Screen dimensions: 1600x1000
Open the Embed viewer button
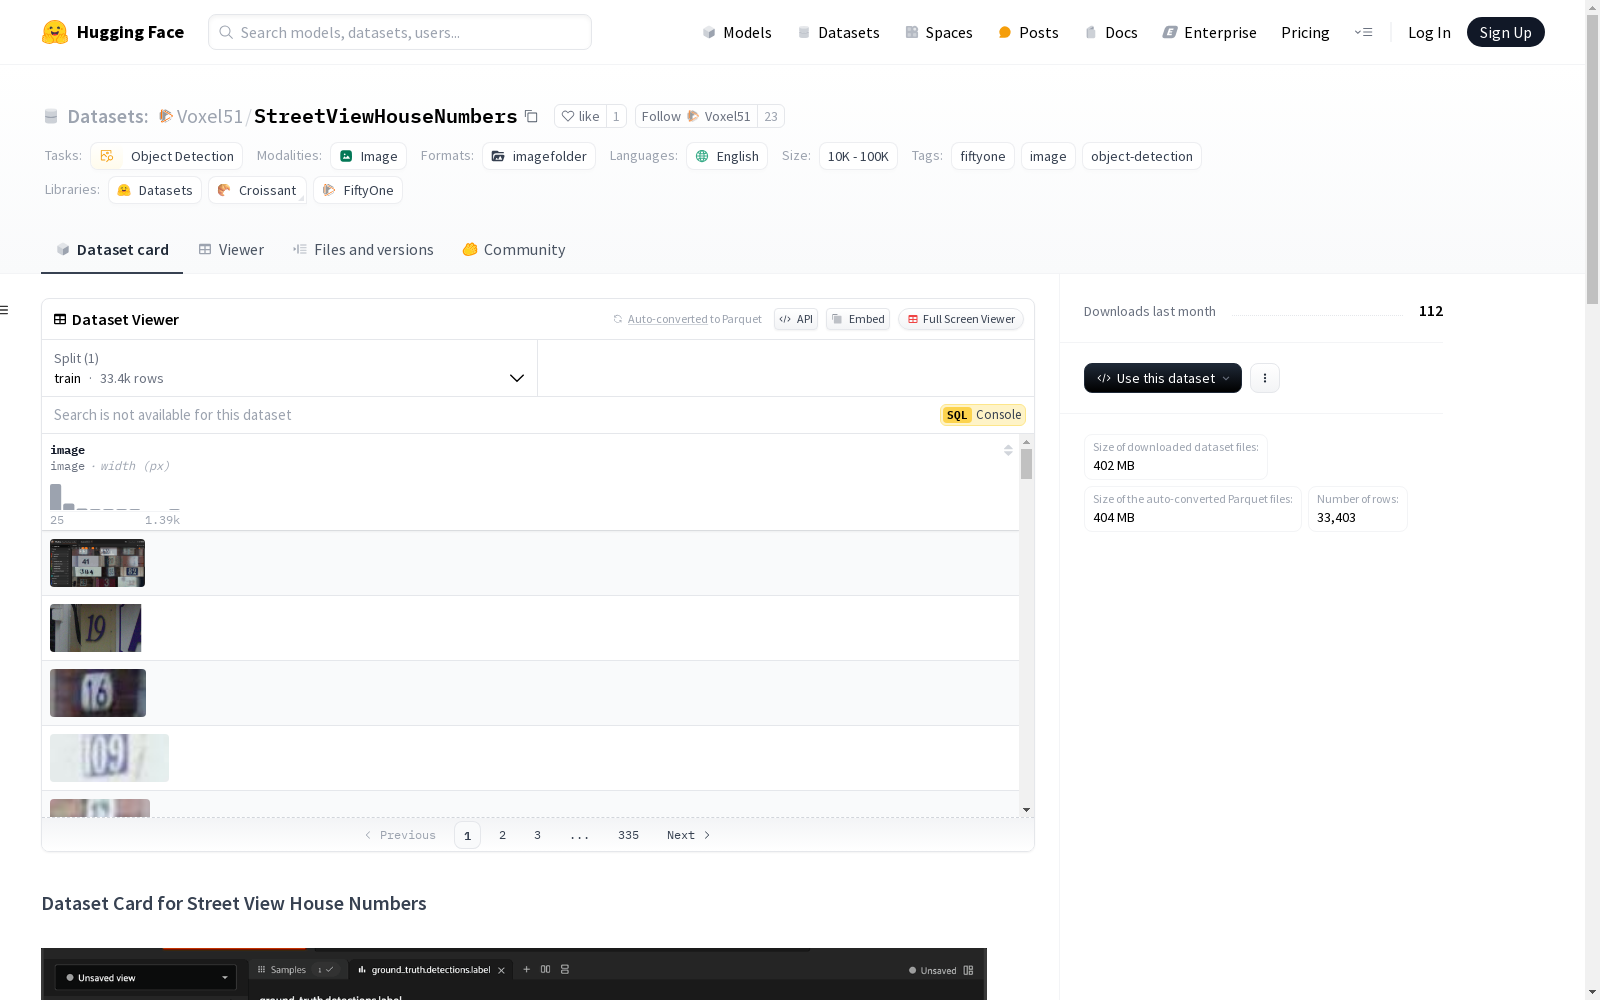pos(858,319)
